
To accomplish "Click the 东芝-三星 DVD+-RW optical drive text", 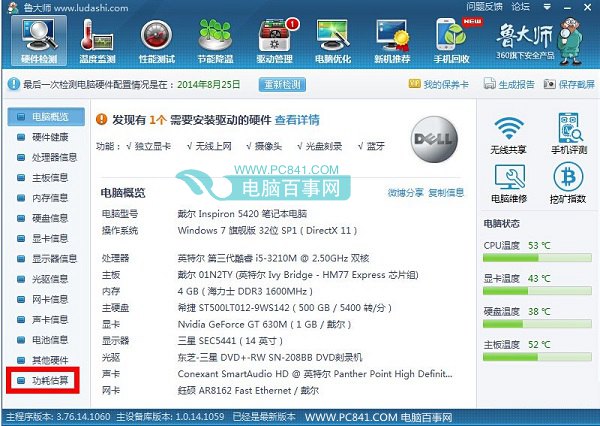I will point(270,357).
